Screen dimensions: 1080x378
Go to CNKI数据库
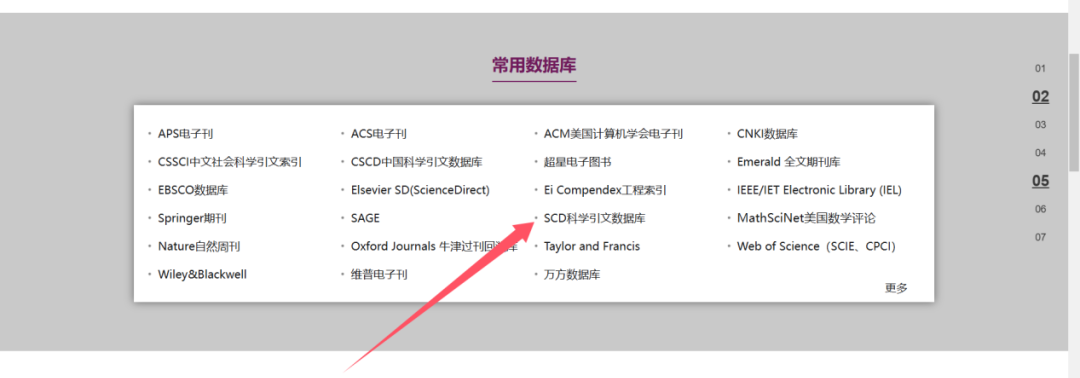coord(767,134)
